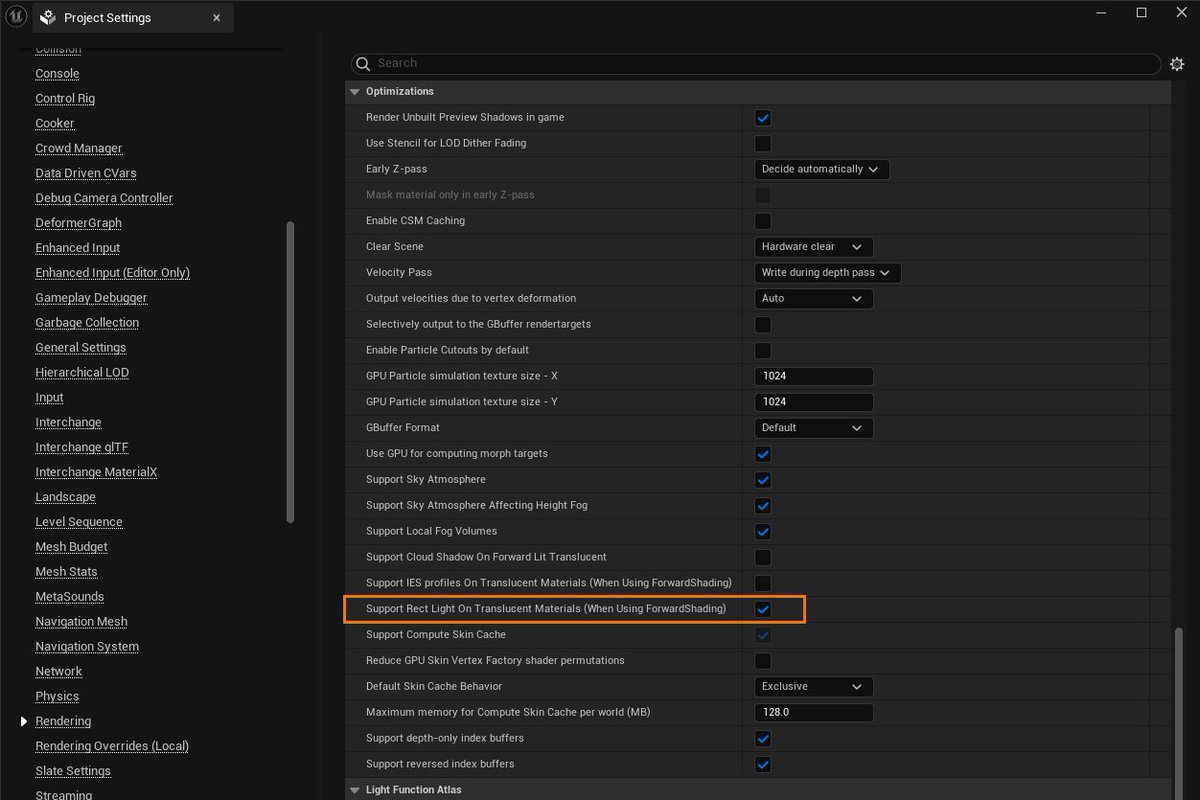Open Navigation Mesh settings
Screen dimensions: 1200x800
[81, 622]
